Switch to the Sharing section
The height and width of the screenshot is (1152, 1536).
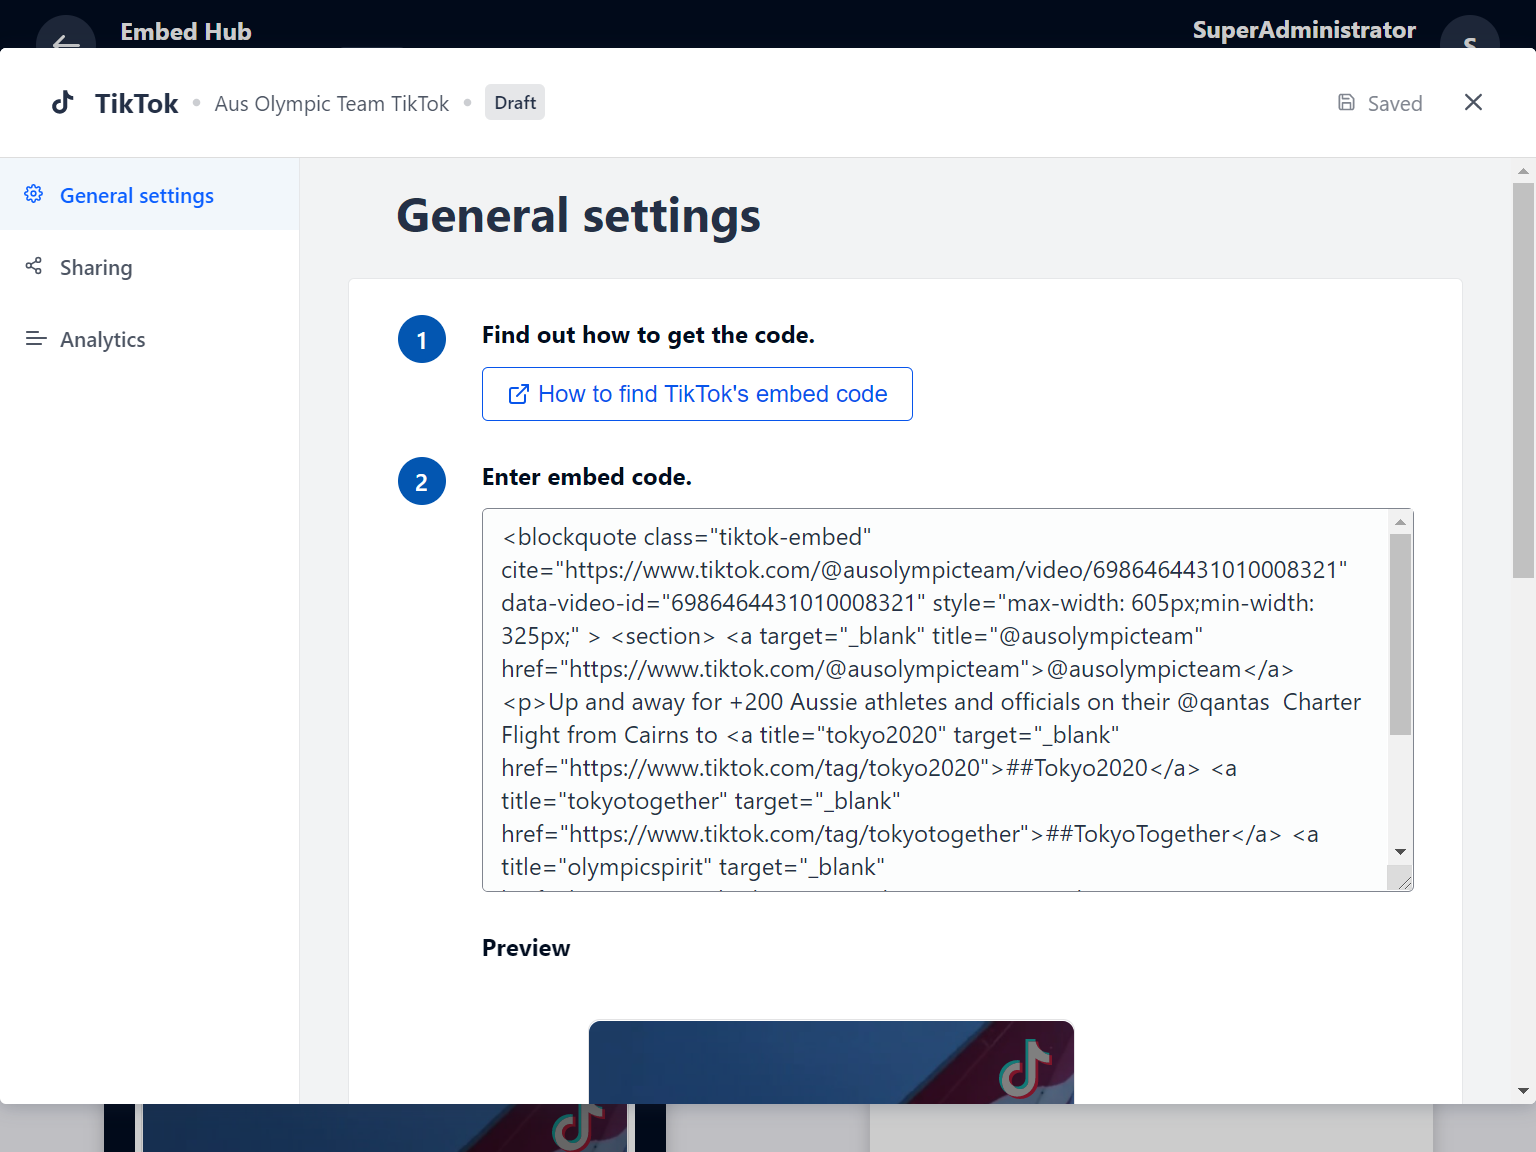pos(96,268)
